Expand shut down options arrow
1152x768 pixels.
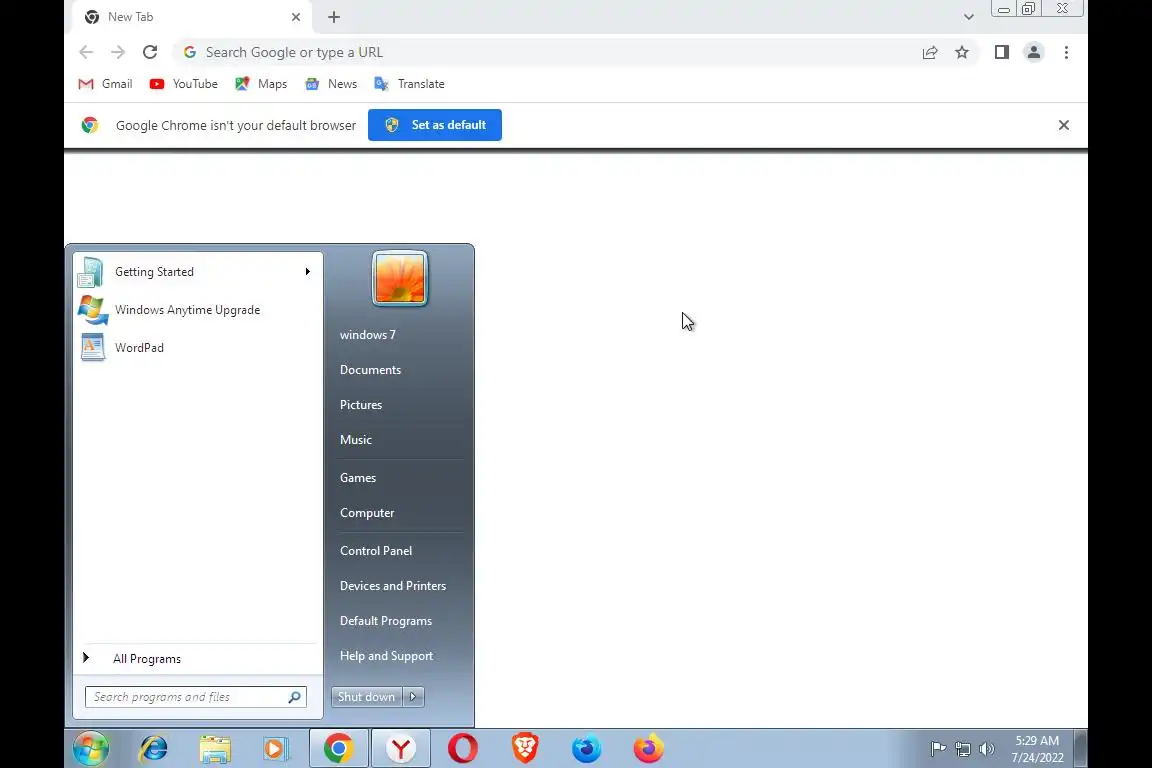(x=414, y=697)
